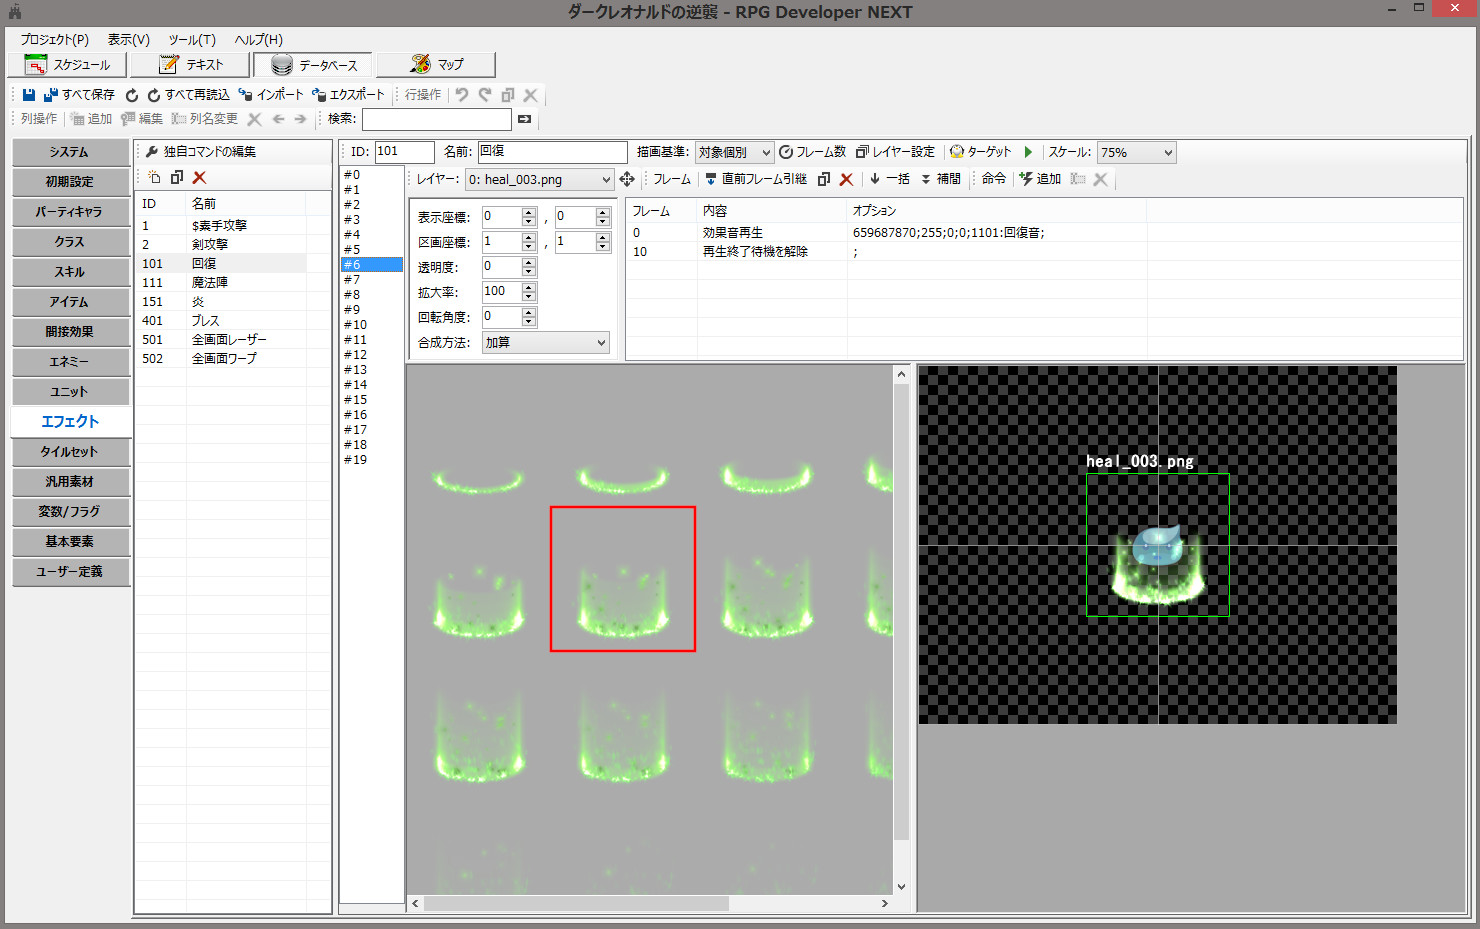This screenshot has width=1480, height=929.
Task: Switch to the マップ tab
Action: coord(436,65)
